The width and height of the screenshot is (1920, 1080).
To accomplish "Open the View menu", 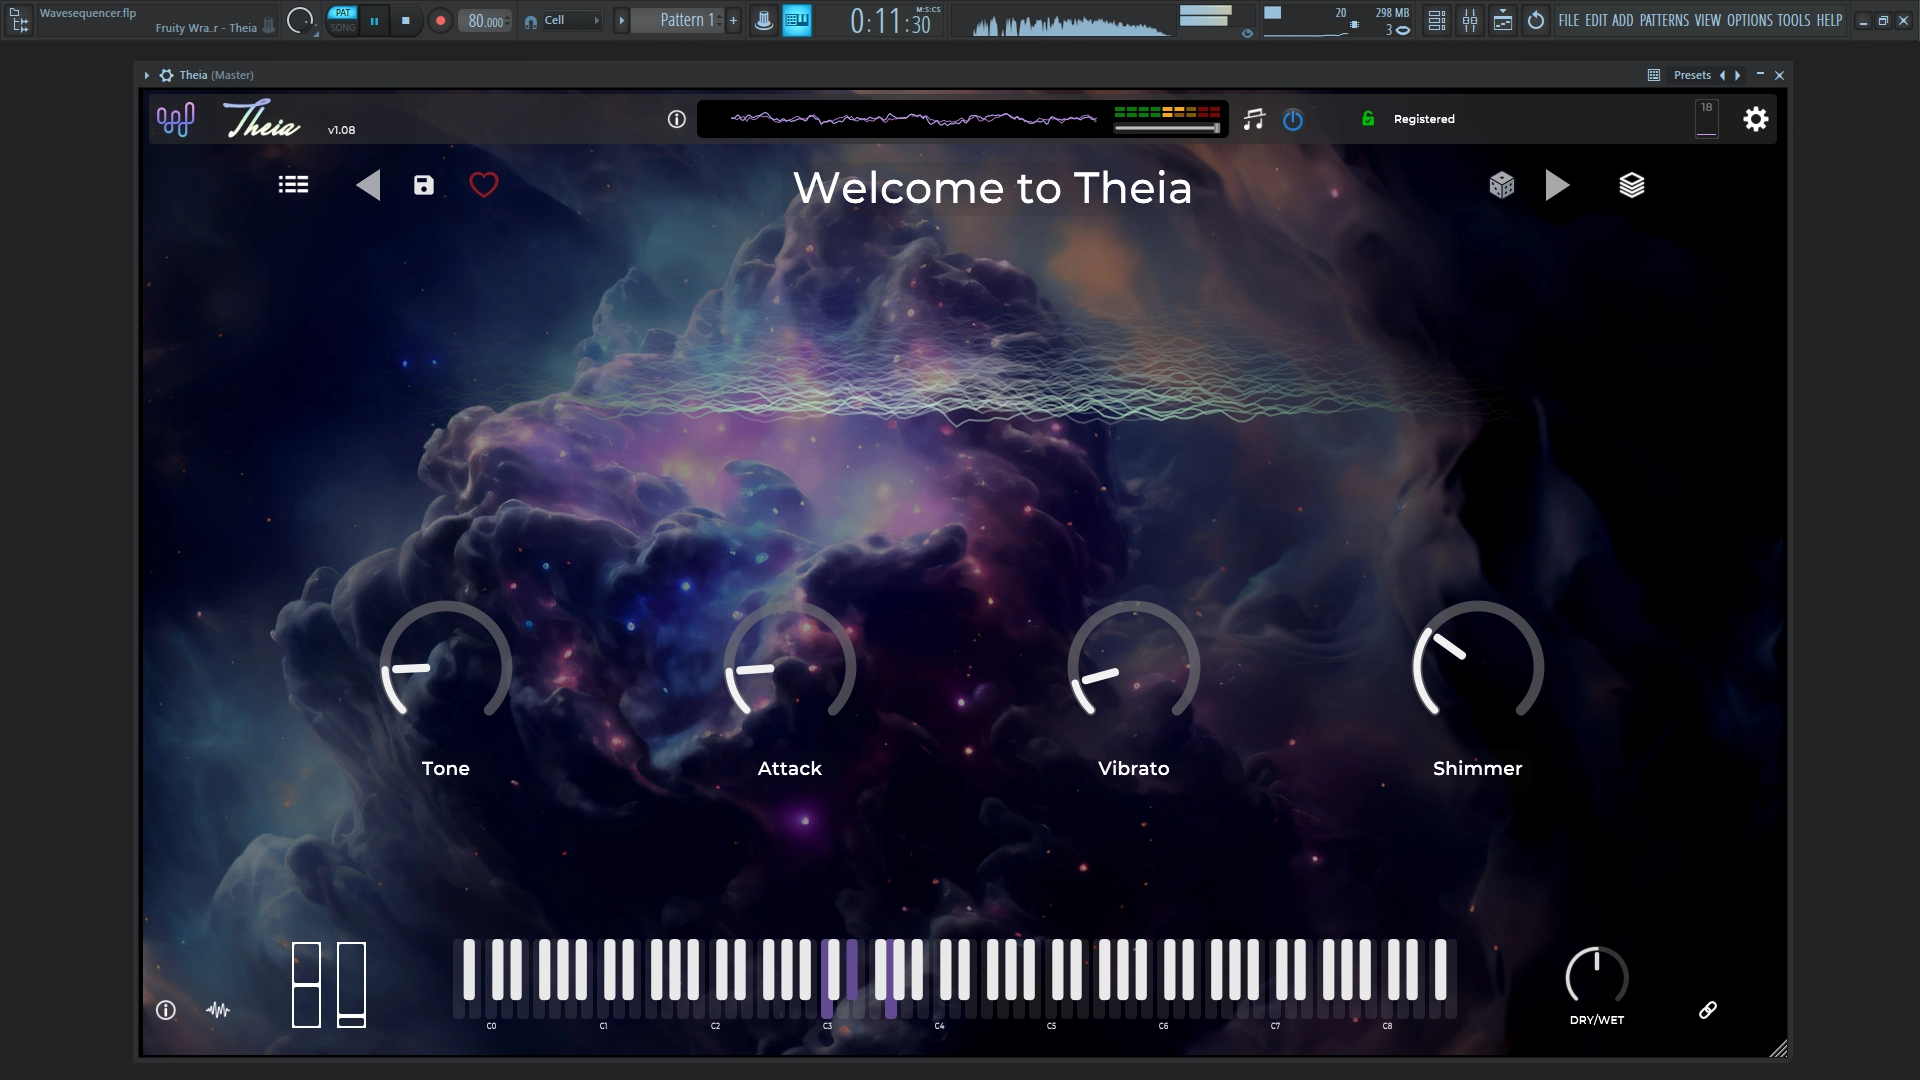I will click(1708, 20).
